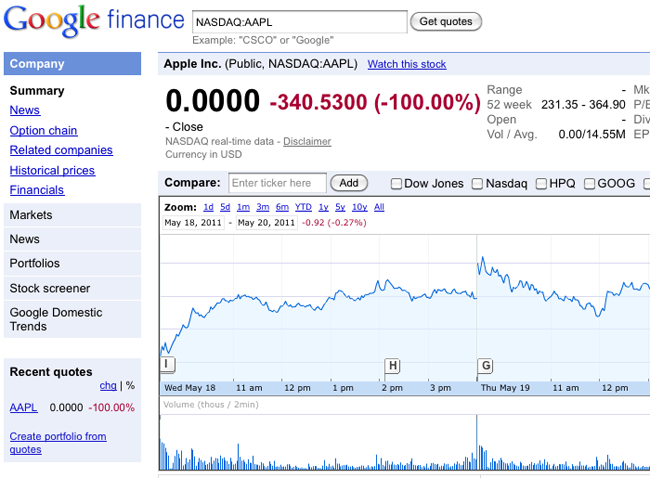Screen dimensions: 650x478
Task: Click the Add compare button
Action: point(349,183)
